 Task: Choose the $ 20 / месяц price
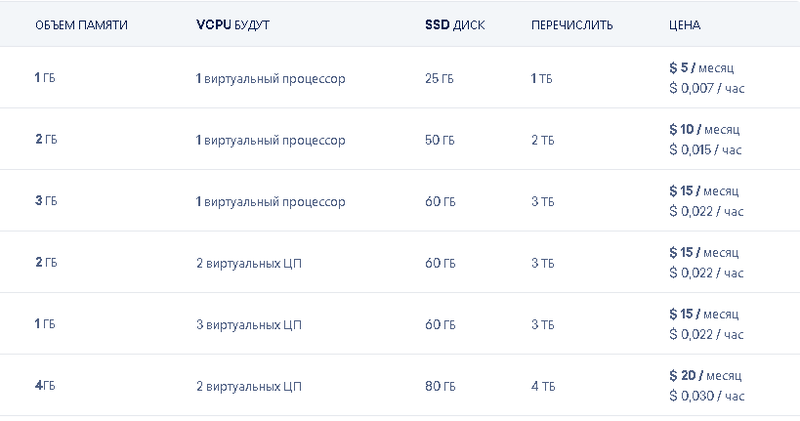point(707,377)
